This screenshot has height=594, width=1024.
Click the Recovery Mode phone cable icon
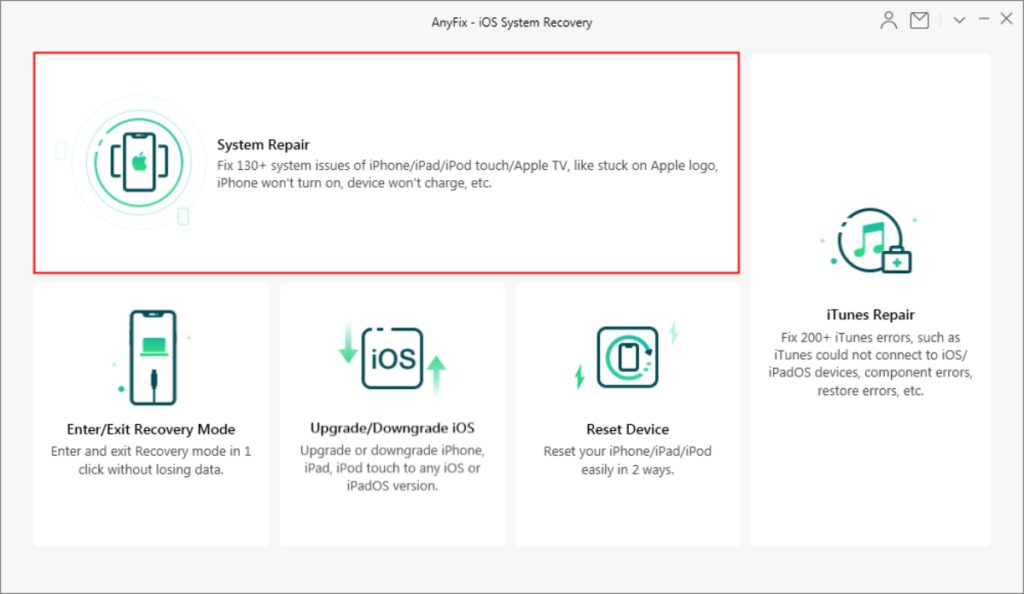pyautogui.click(x=152, y=357)
